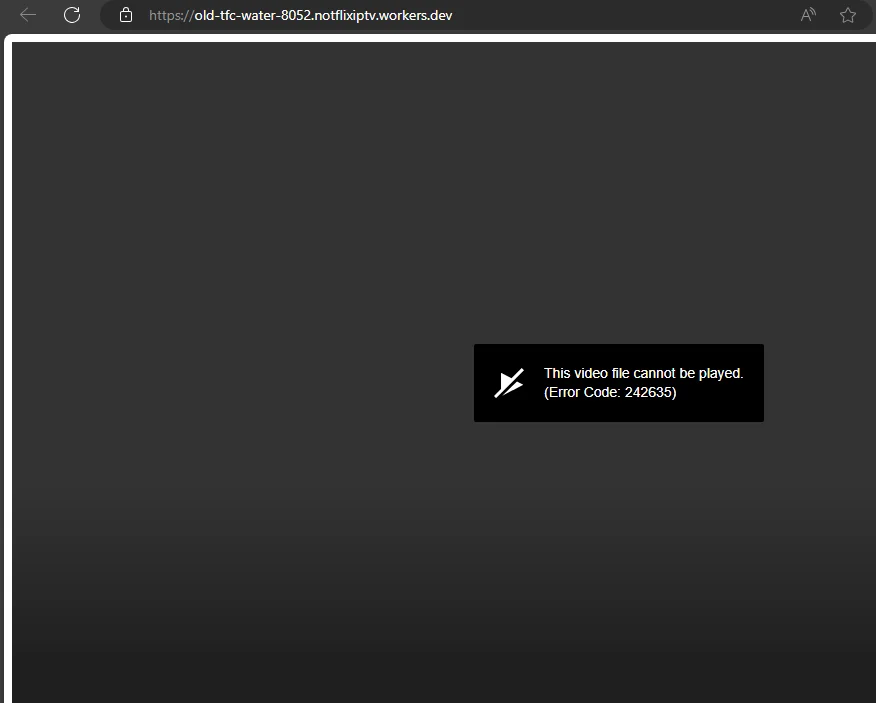Click the address bar URL notflixiptv.workers.dev
876x703 pixels.
click(x=301, y=16)
